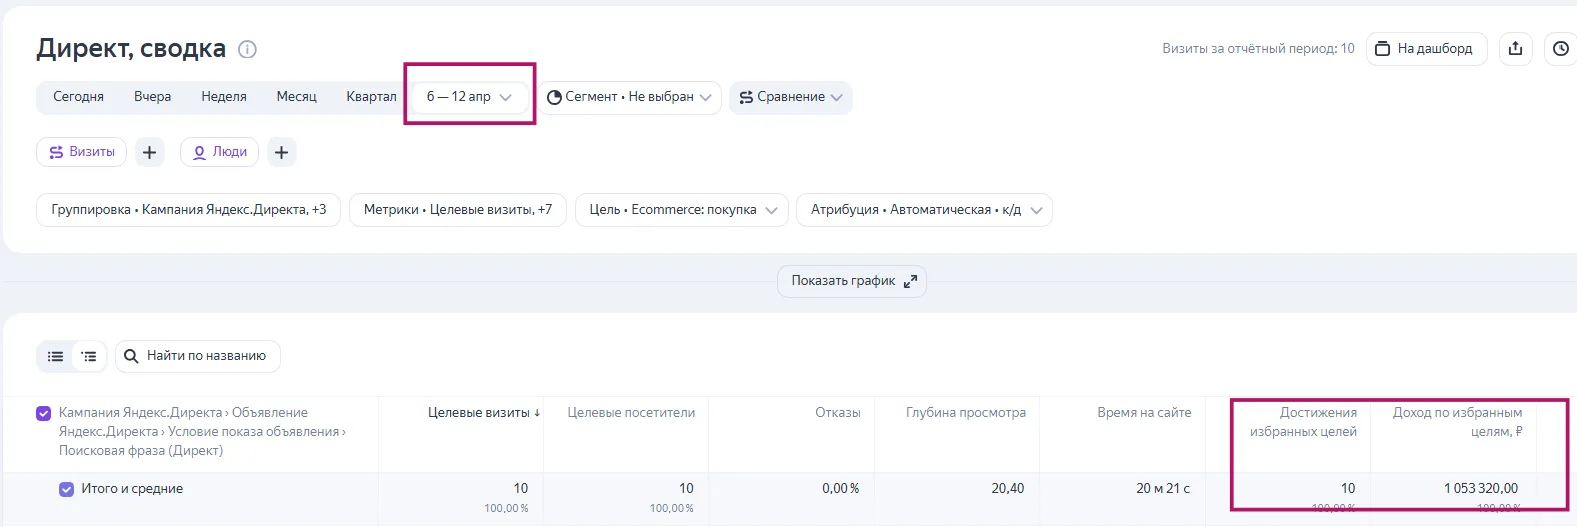Open Метрики • Целевые визиты, +7 settings

point(458,210)
